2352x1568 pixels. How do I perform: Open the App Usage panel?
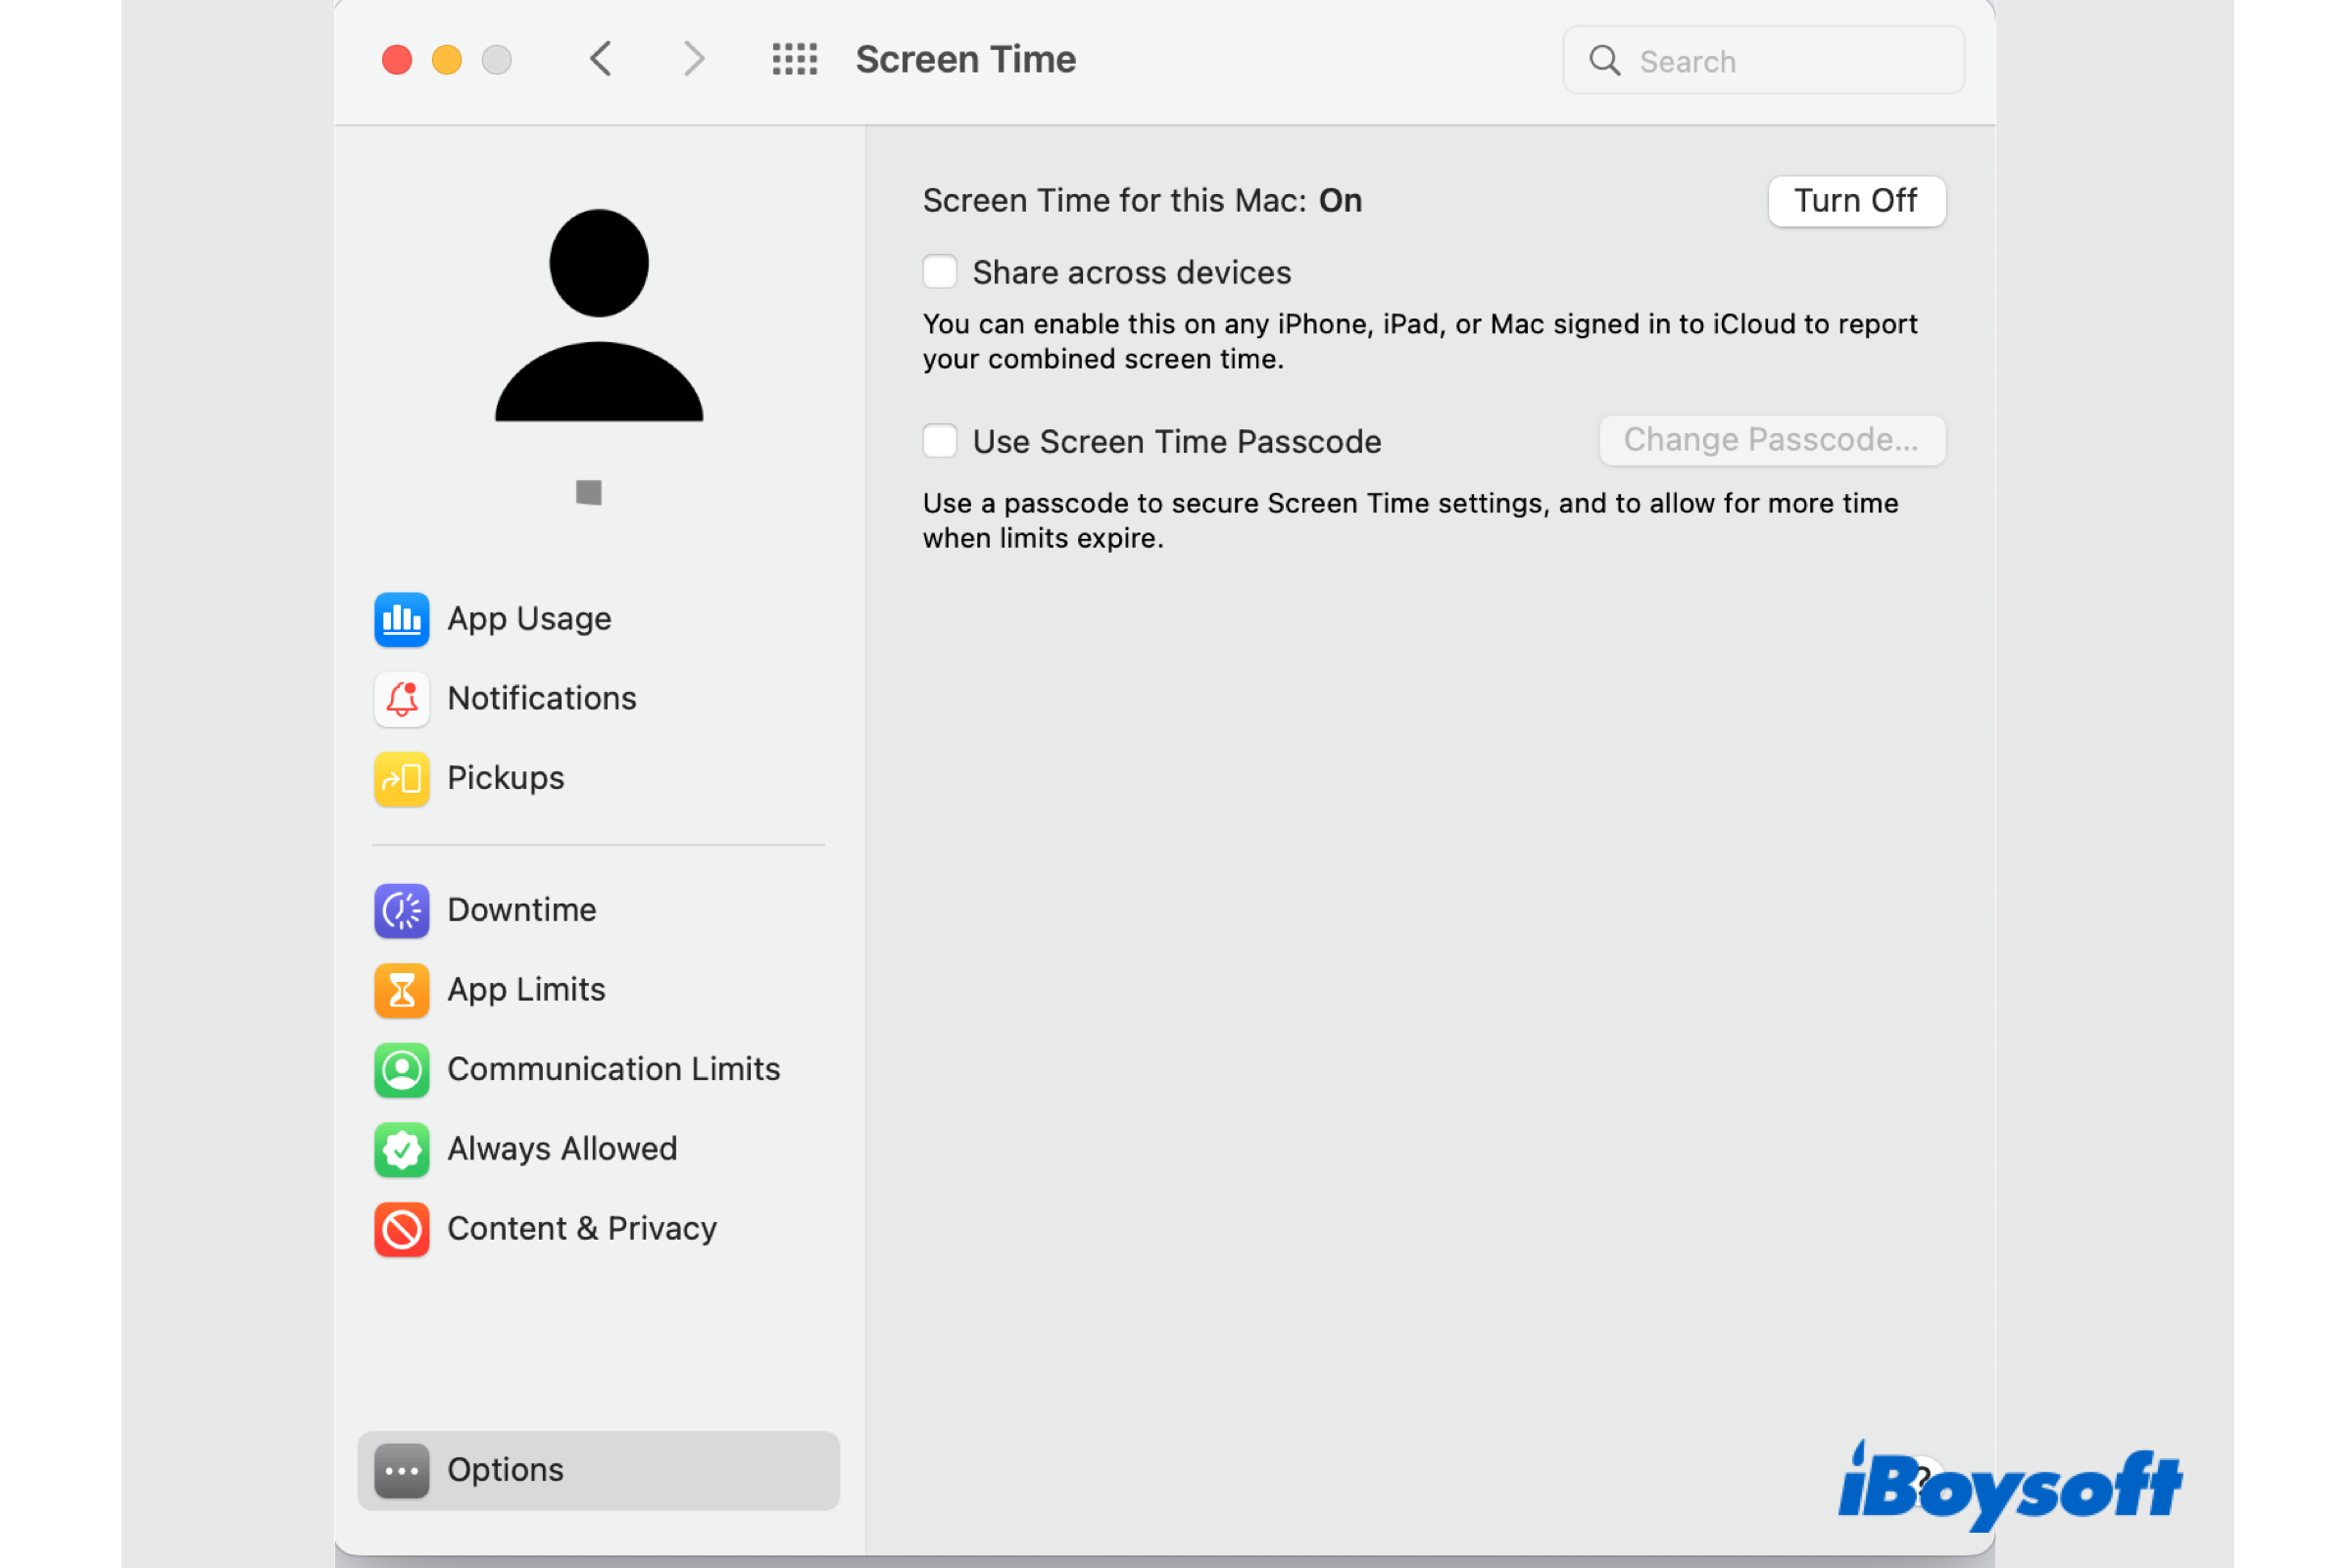tap(528, 618)
